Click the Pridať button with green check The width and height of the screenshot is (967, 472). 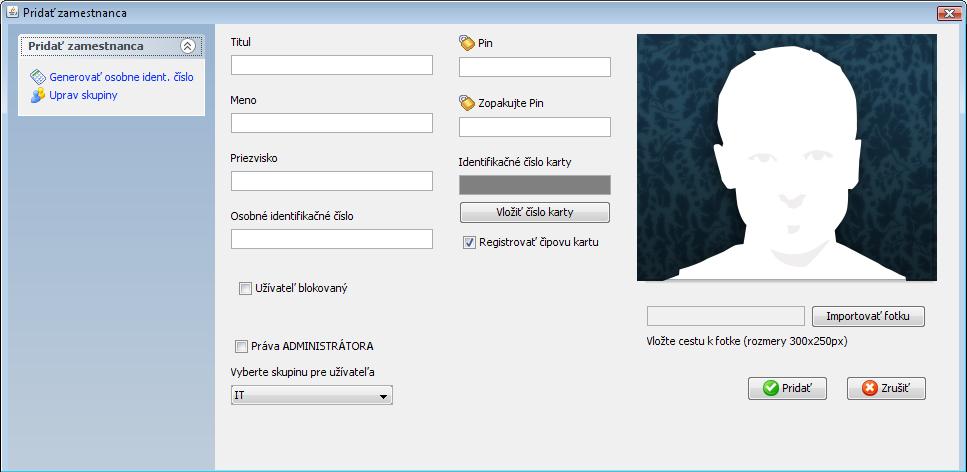pyautogui.click(x=787, y=389)
